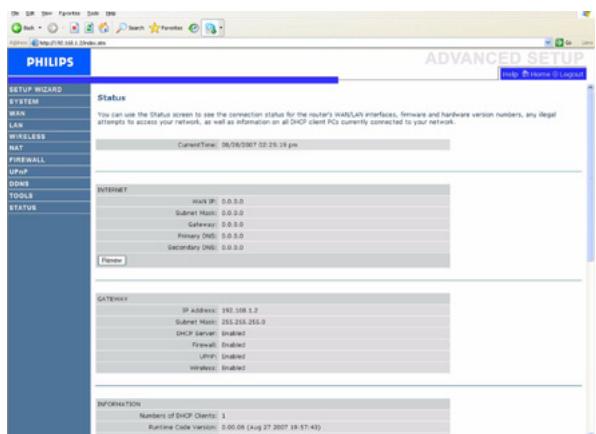
Task: Click the Refresh page icon
Action: pyautogui.click(x=89, y=28)
